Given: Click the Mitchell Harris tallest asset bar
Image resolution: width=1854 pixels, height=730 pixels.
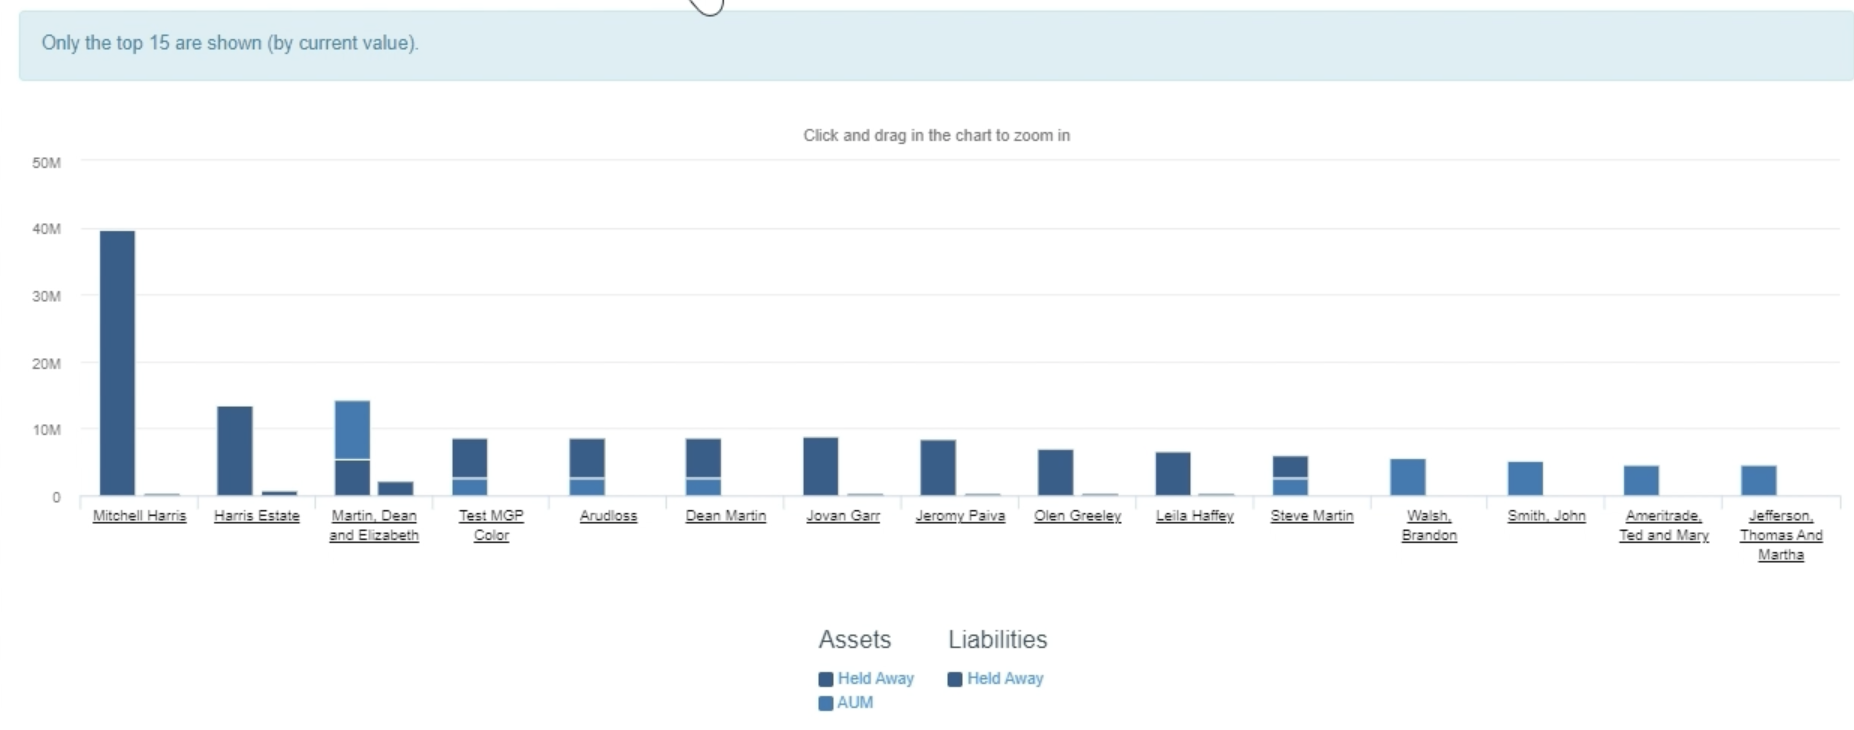Looking at the screenshot, I should pyautogui.click(x=117, y=363).
